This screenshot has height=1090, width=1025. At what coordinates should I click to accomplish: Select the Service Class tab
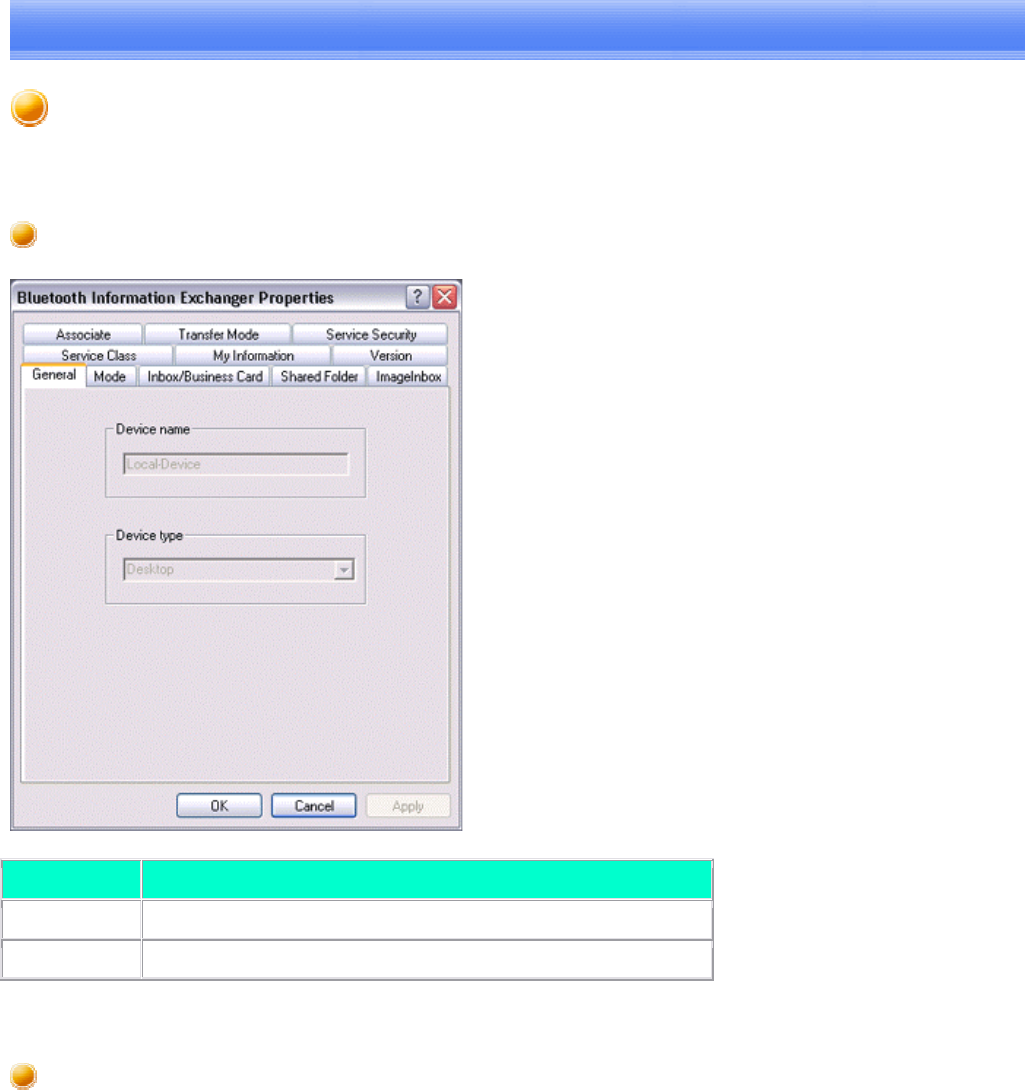[x=98, y=355]
